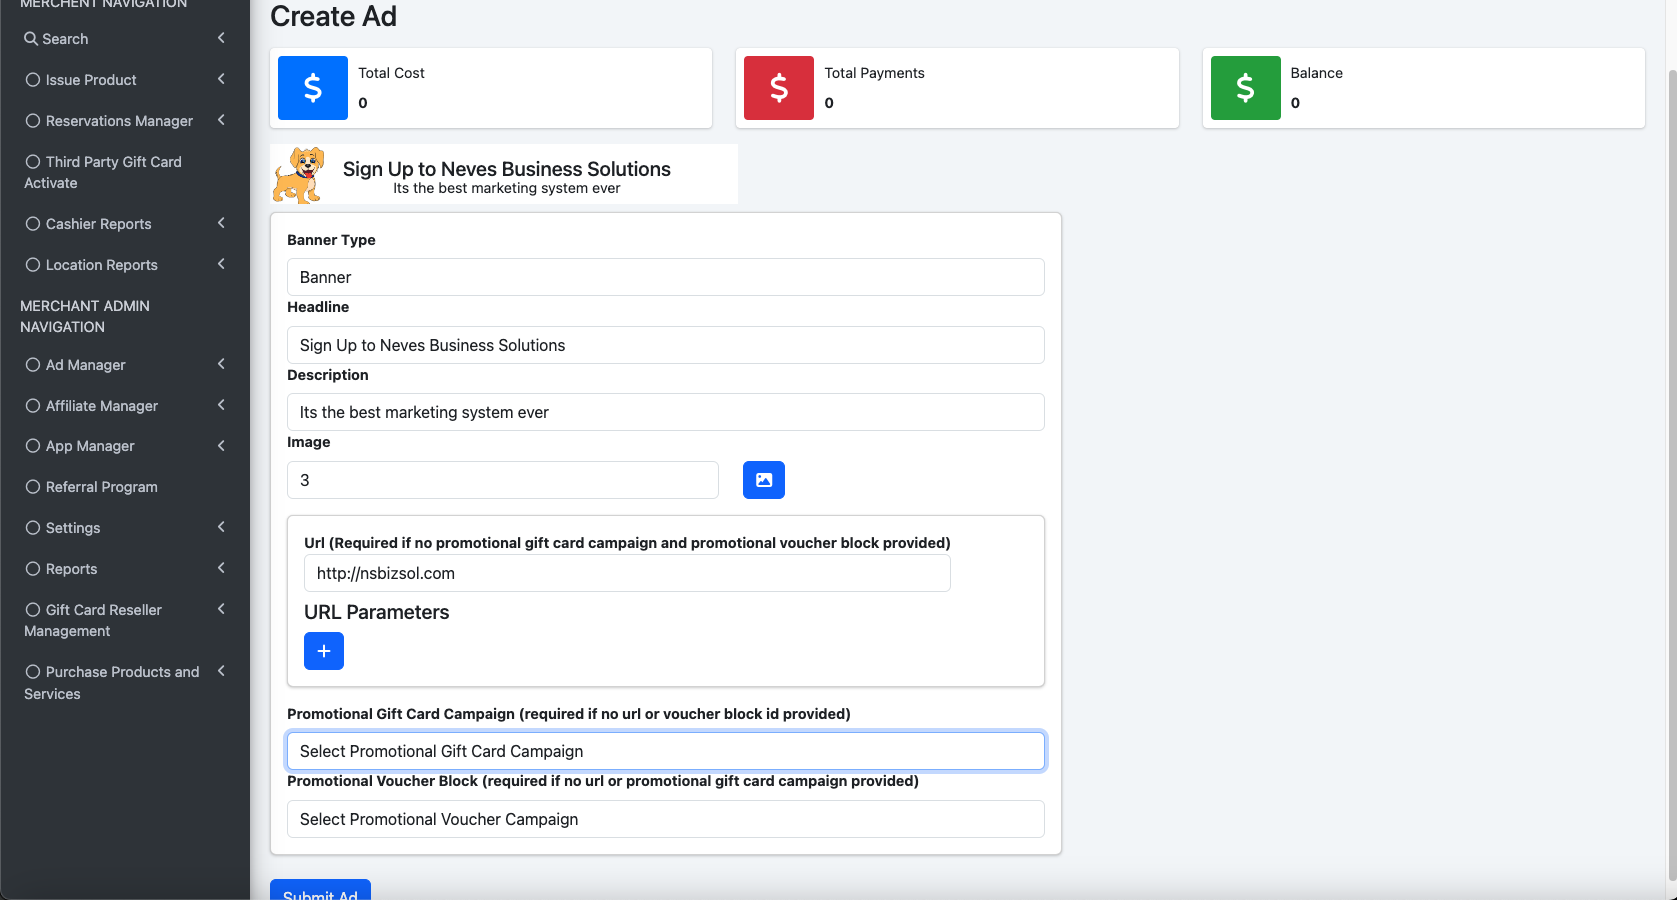Open Ad Manager menu item

[125, 365]
